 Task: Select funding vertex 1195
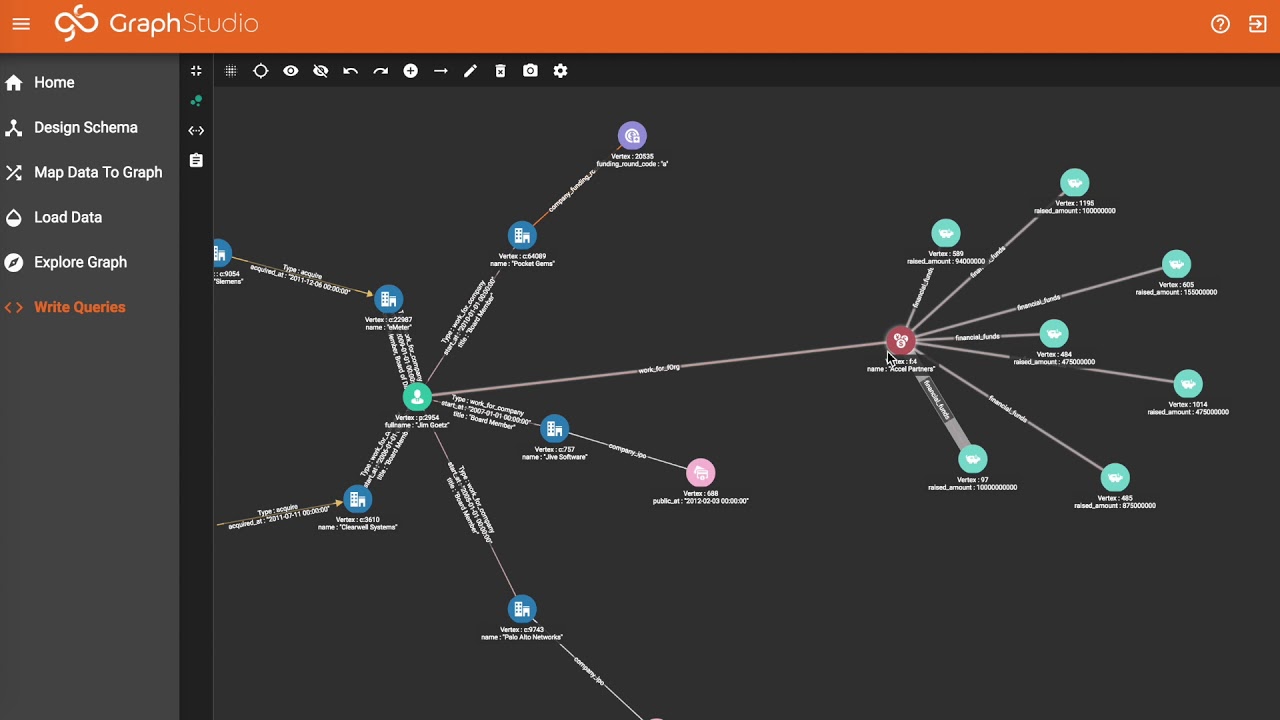[x=1075, y=183]
